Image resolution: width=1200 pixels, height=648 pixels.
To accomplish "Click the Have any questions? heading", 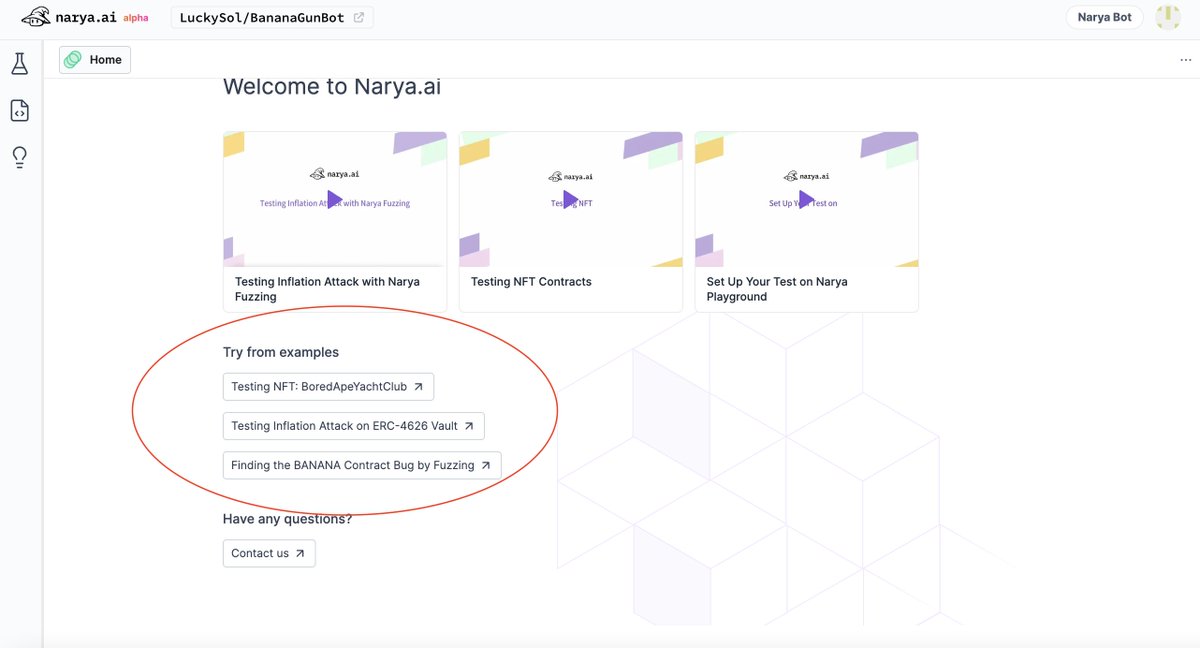I will [x=288, y=519].
